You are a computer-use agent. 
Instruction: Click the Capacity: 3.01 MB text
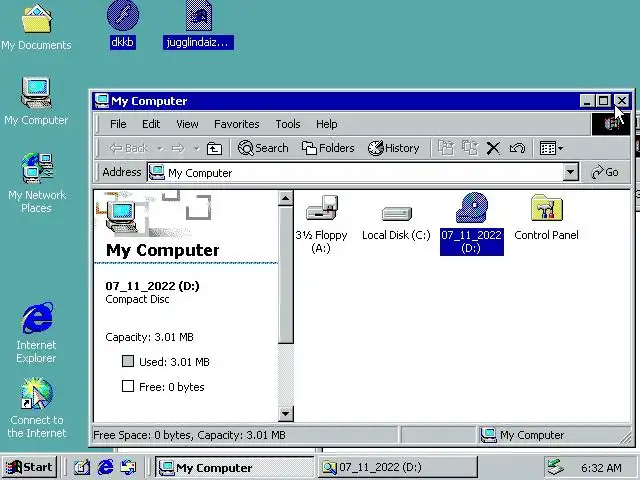(149, 337)
